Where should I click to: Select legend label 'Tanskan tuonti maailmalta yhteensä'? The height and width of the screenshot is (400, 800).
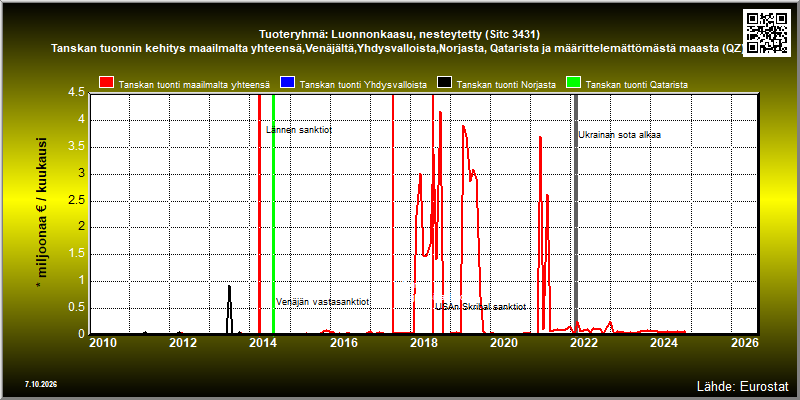194,85
